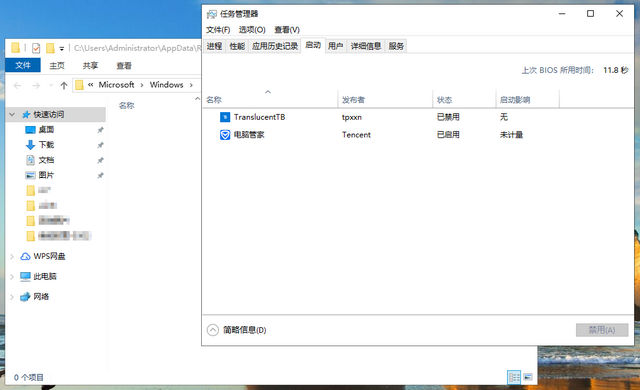Expand the 此电脑 tree node

[x=12, y=277]
